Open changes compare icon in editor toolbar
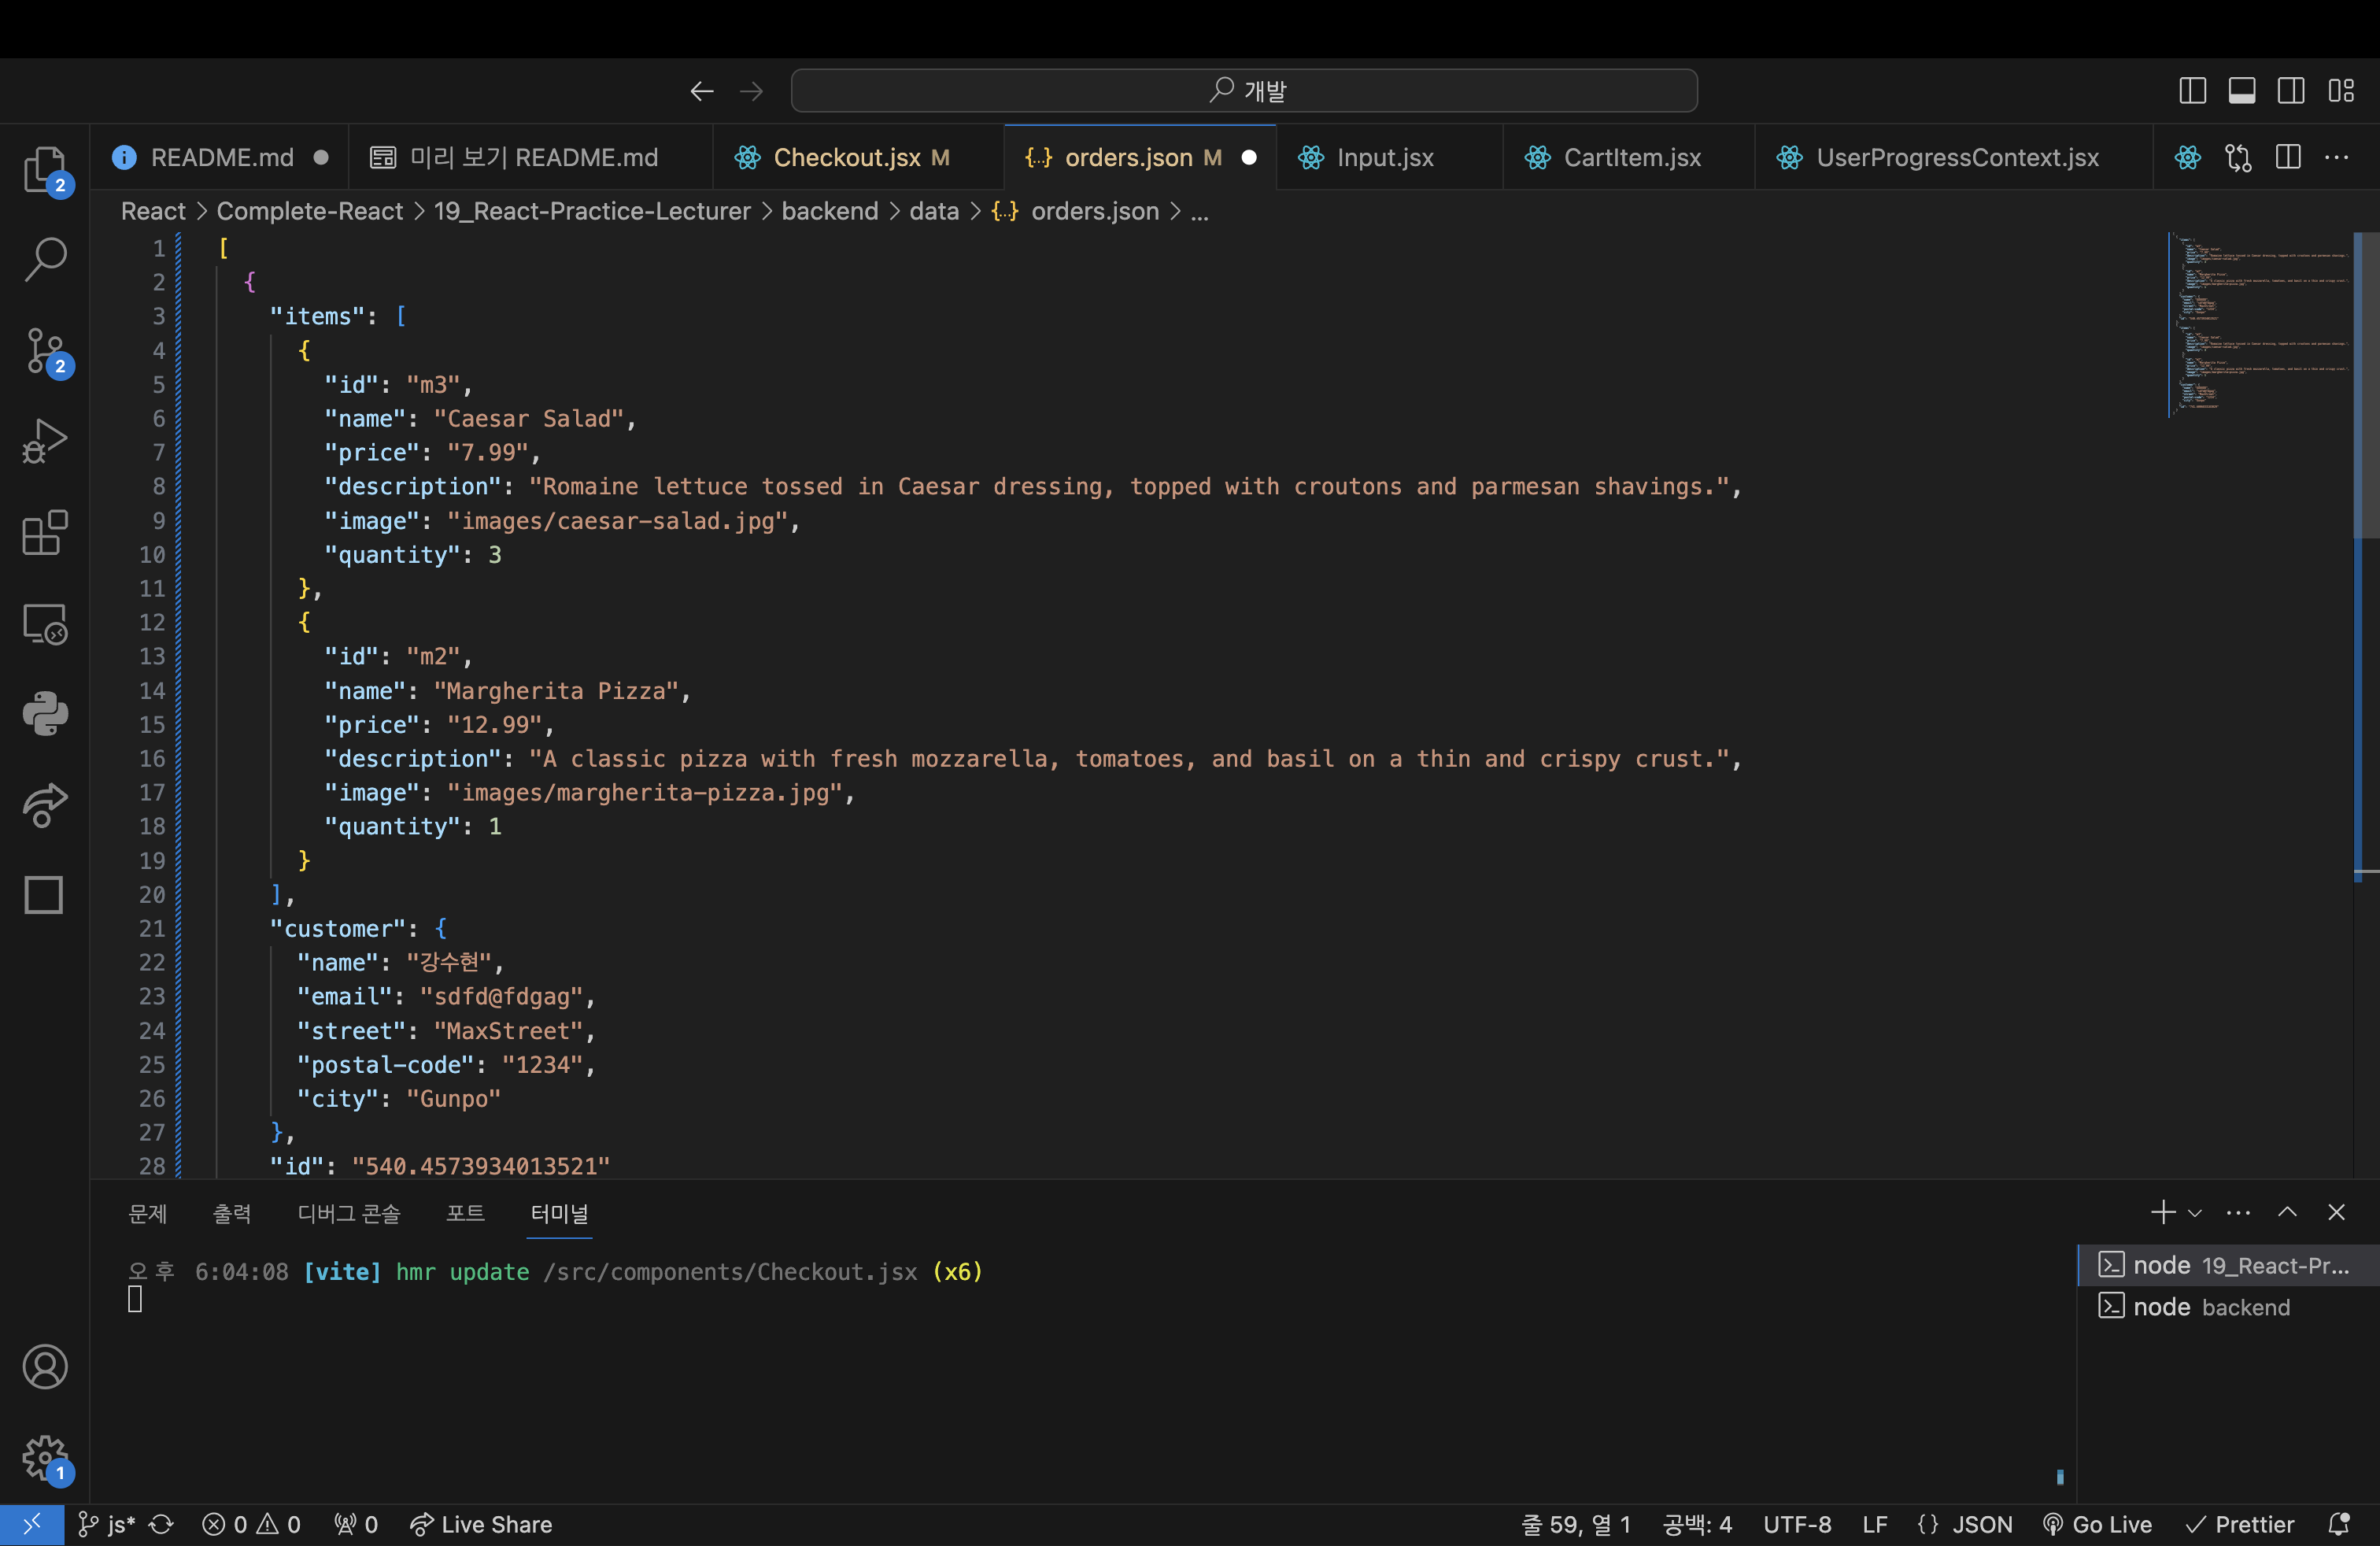This screenshot has width=2380, height=1546. point(2237,158)
